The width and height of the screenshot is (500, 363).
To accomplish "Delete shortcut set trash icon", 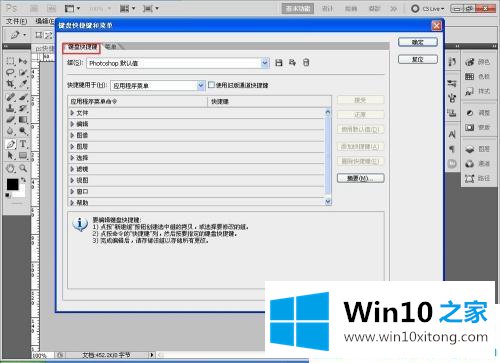I will pyautogui.click(x=306, y=63).
